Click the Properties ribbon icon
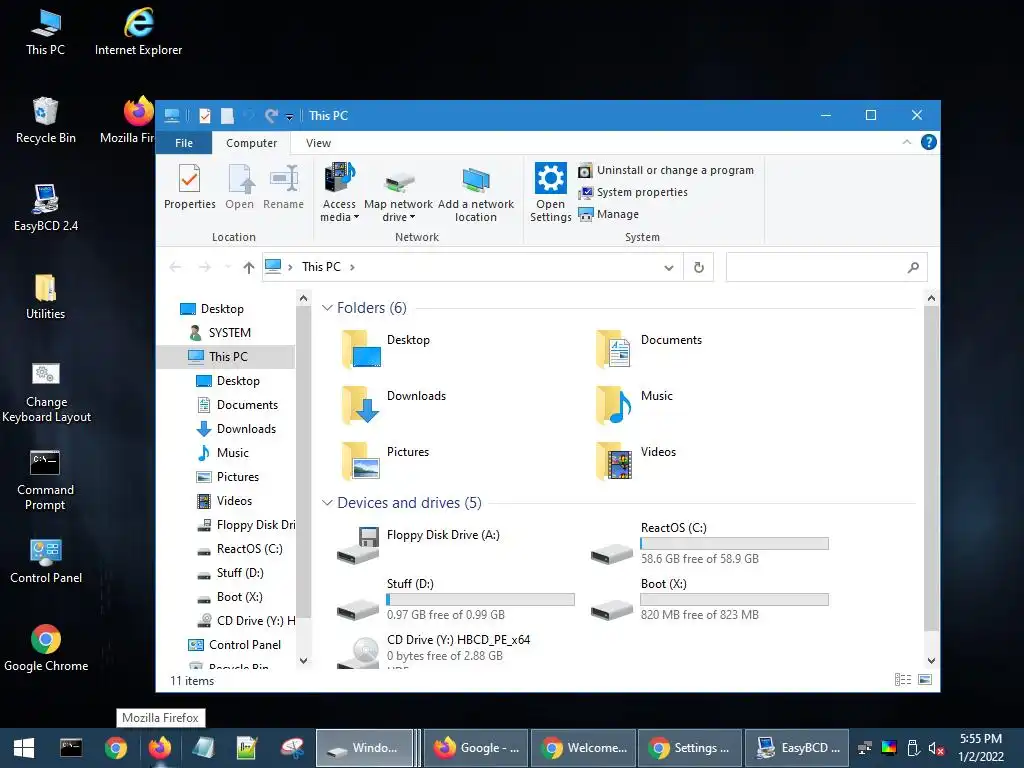The width and height of the screenshot is (1024, 768). [x=189, y=187]
